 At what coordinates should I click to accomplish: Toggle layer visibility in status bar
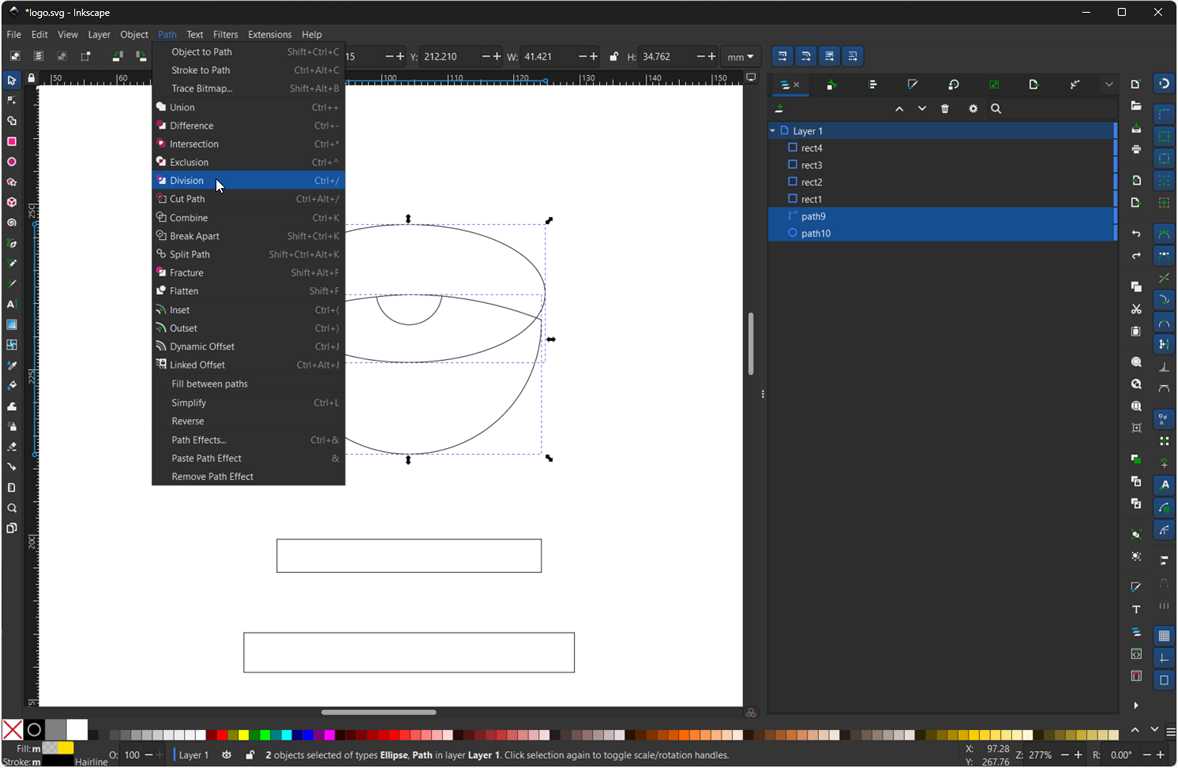[x=227, y=755]
